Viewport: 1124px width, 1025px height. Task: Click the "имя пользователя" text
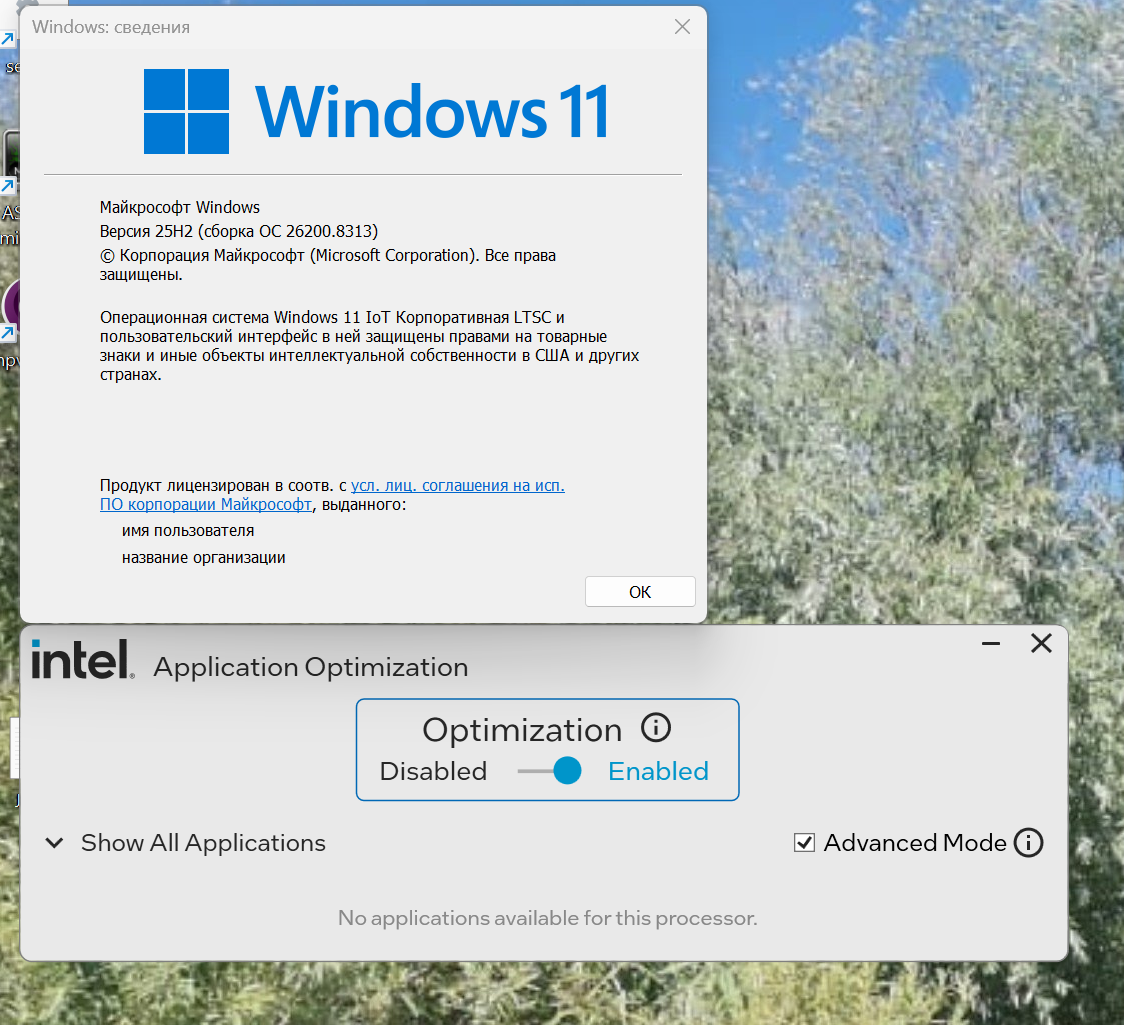[188, 531]
